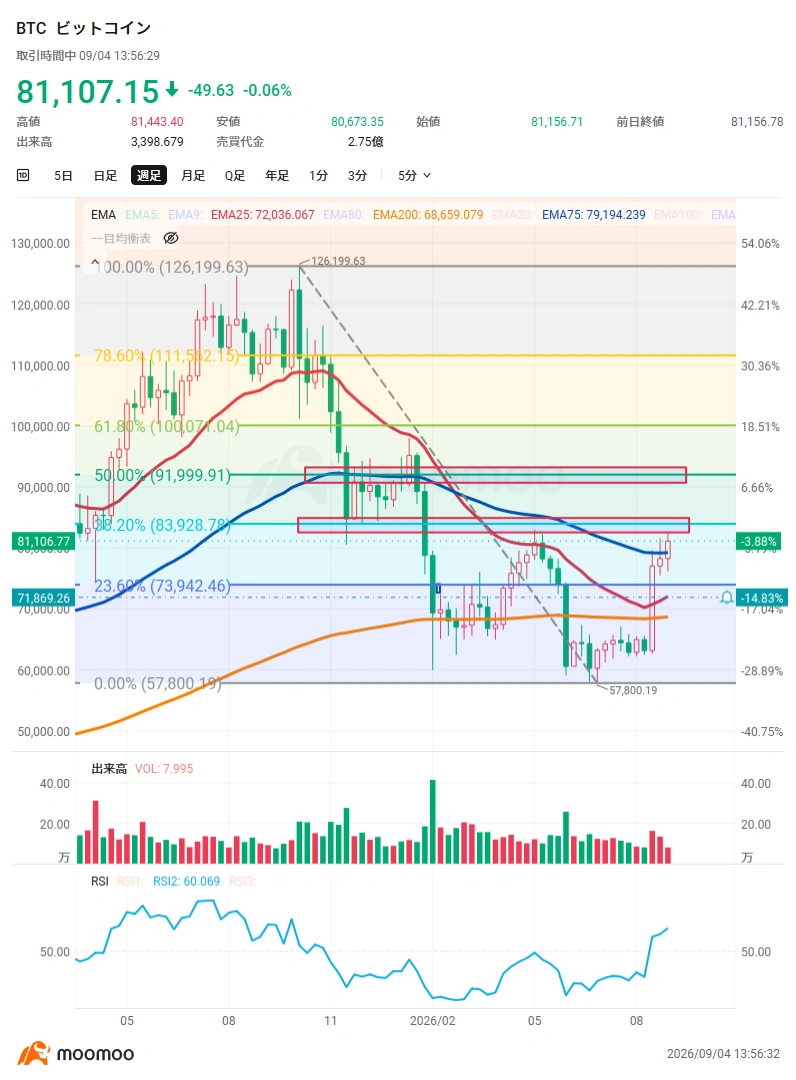The height and width of the screenshot is (1080, 796).
Task: Click the RSI2: 60.069 label
Action: [187, 882]
